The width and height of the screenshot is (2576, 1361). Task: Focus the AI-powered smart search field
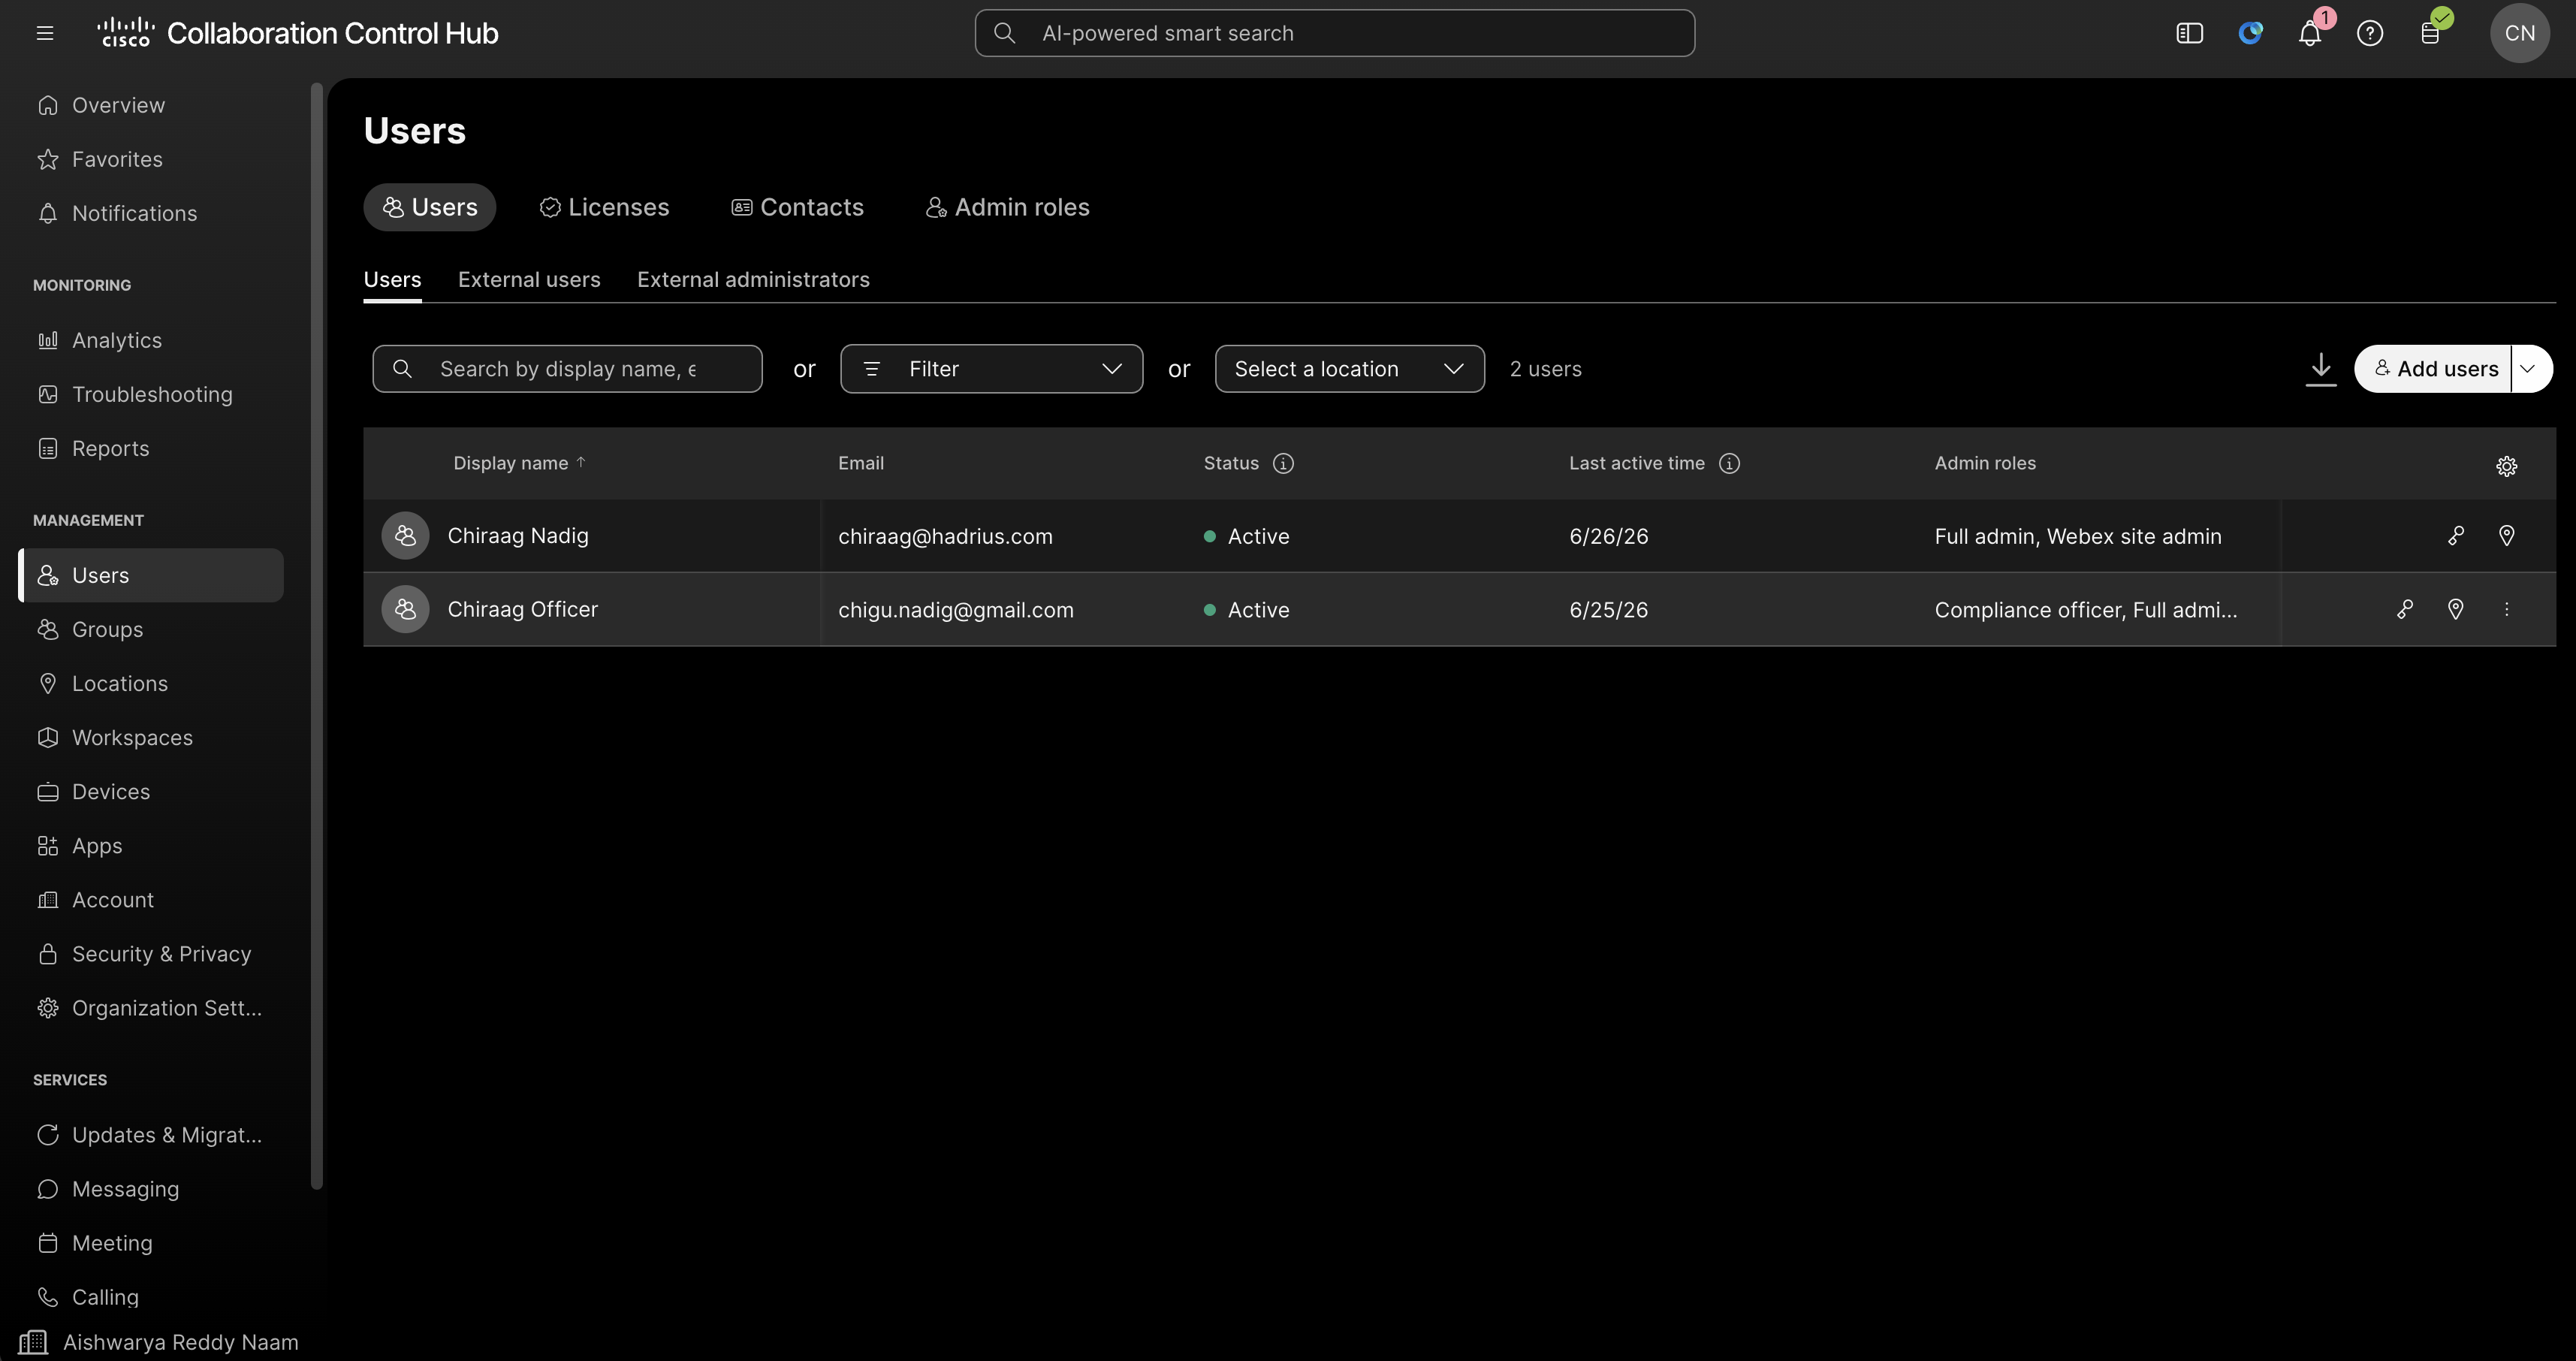[1334, 33]
